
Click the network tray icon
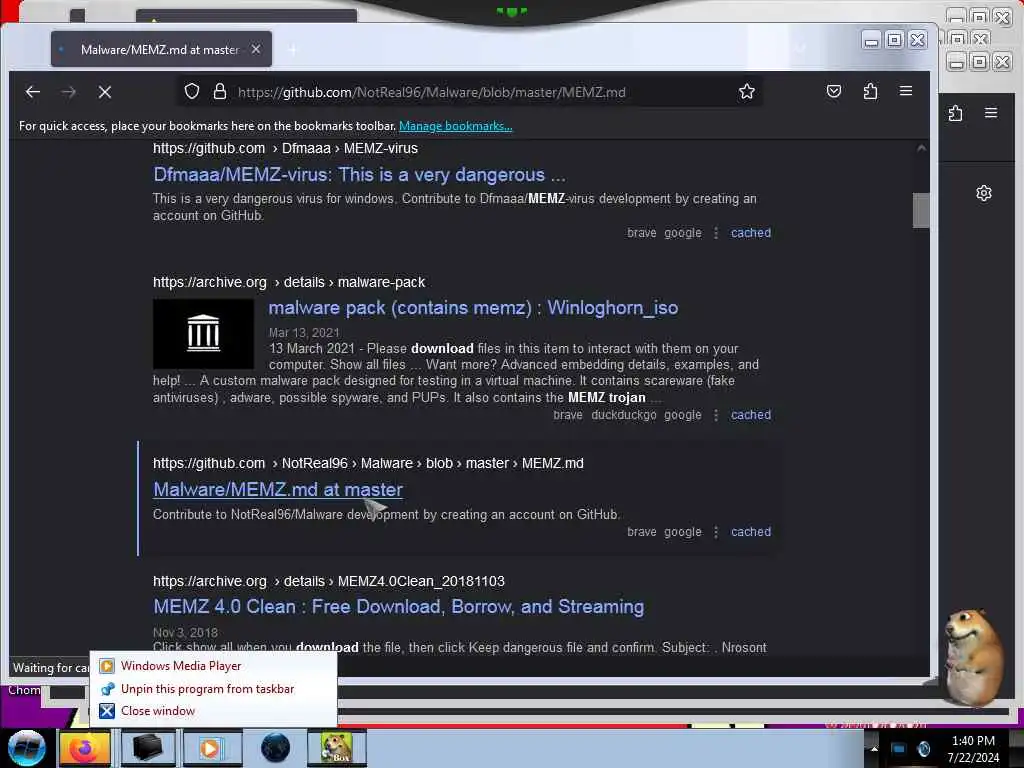click(x=898, y=749)
